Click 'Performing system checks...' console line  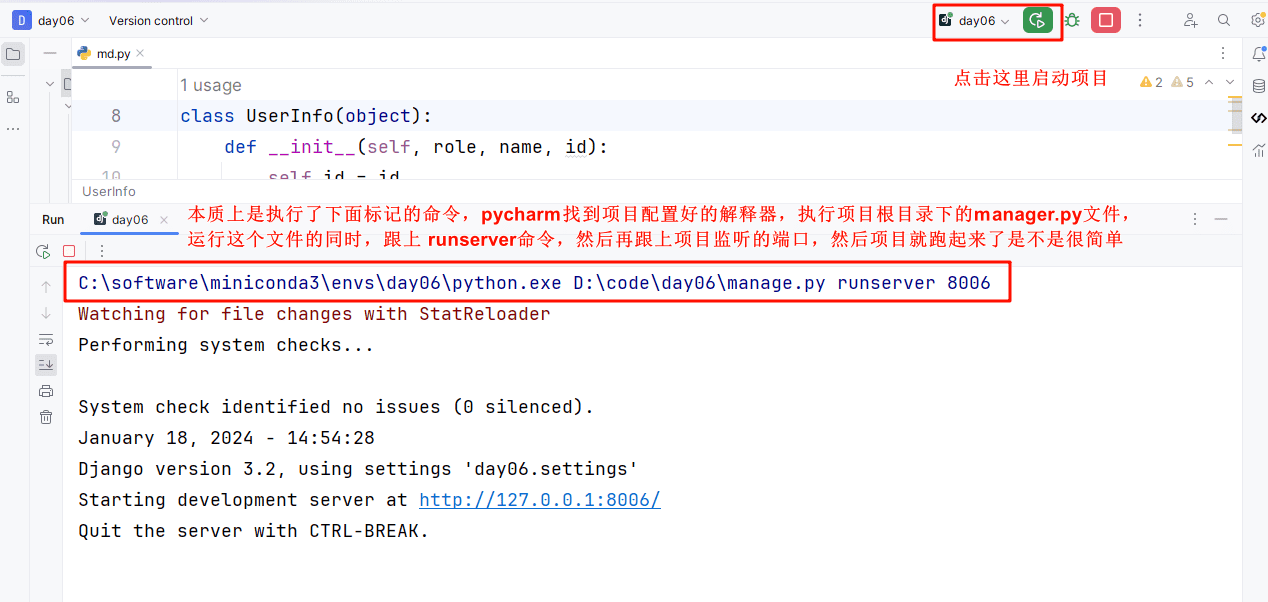pos(226,345)
